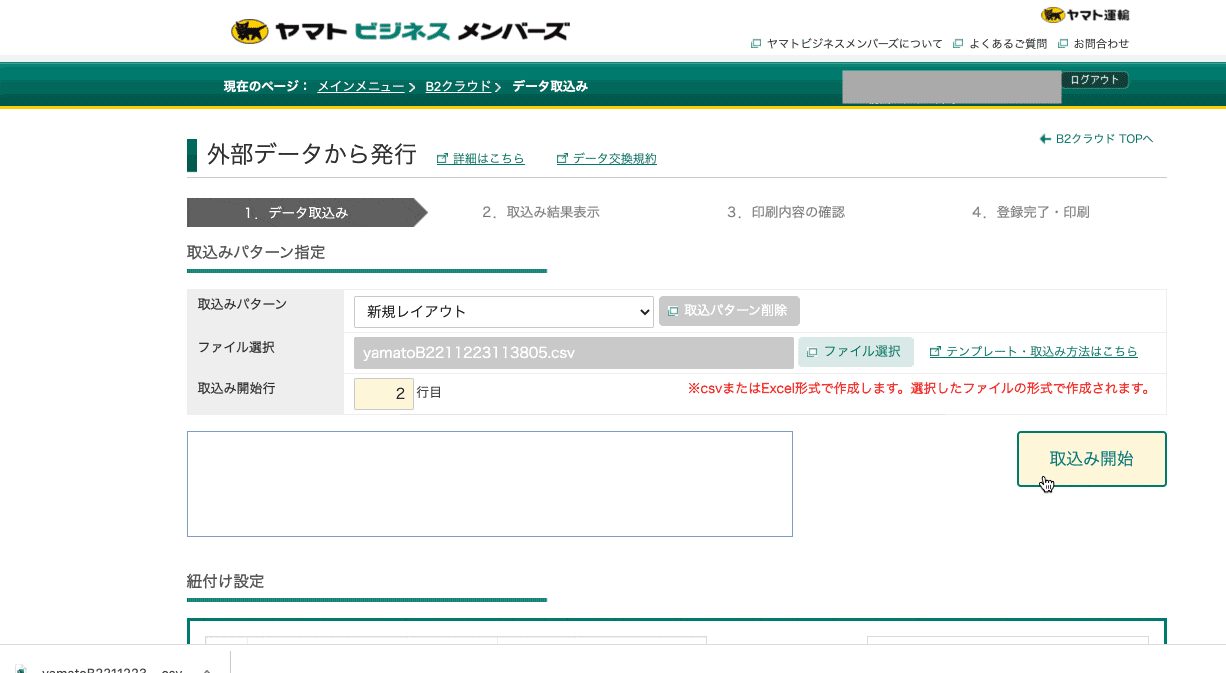Open the 新規レイアウト import pattern dropdown
This screenshot has height=673, width=1226.
[x=503, y=311]
